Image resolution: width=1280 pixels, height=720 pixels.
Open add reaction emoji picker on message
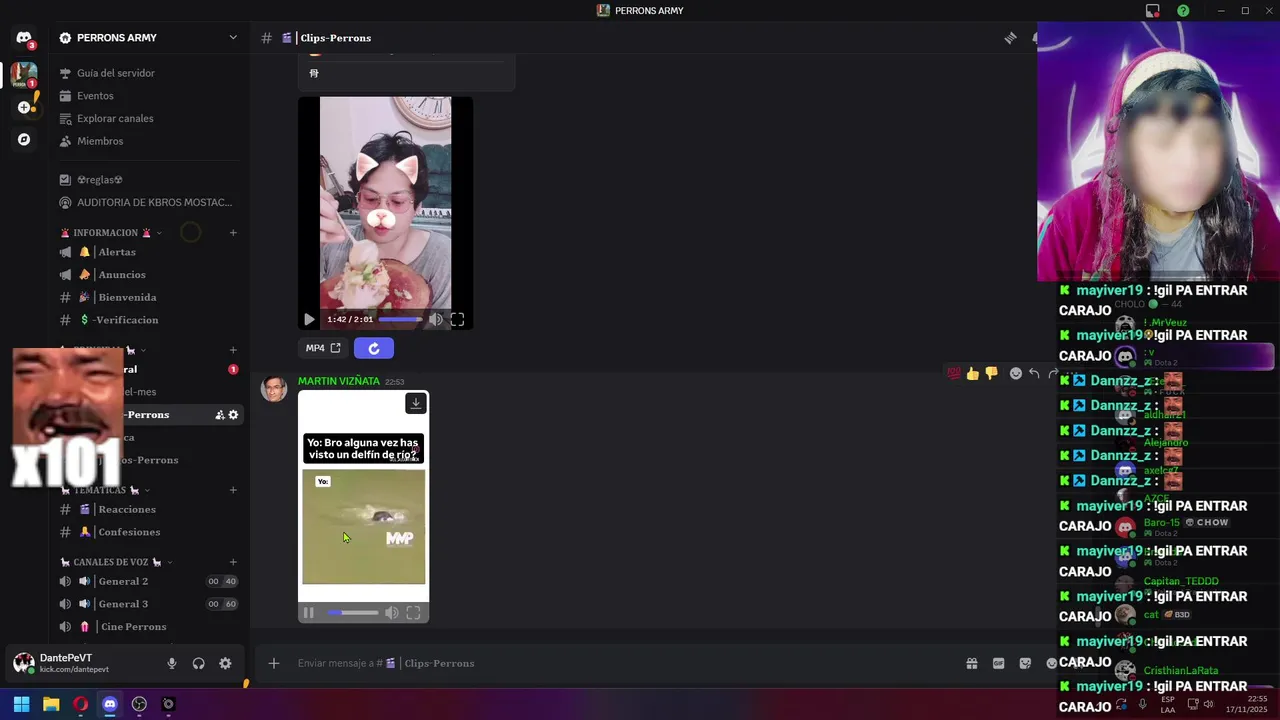(x=1016, y=373)
